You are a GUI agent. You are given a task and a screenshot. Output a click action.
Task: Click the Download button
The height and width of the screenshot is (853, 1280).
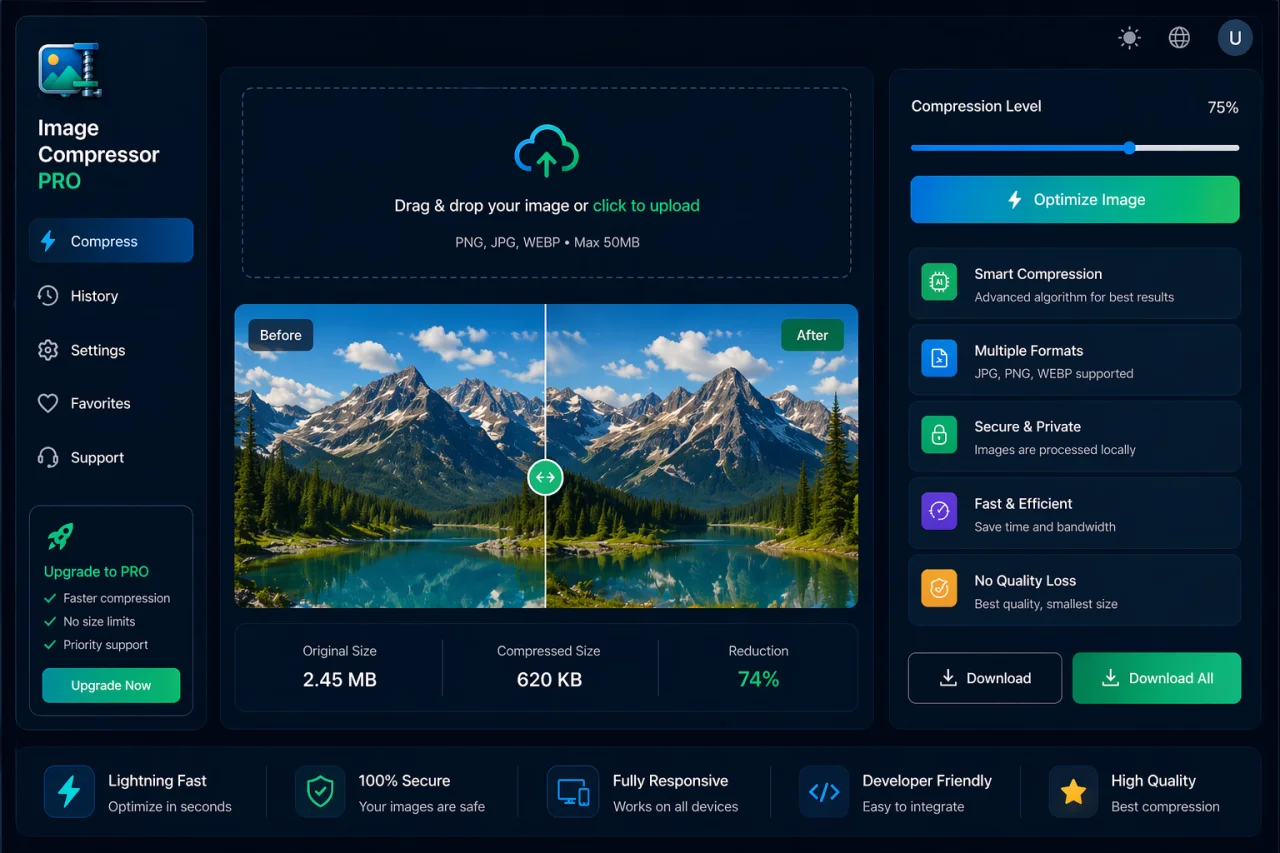click(x=985, y=678)
